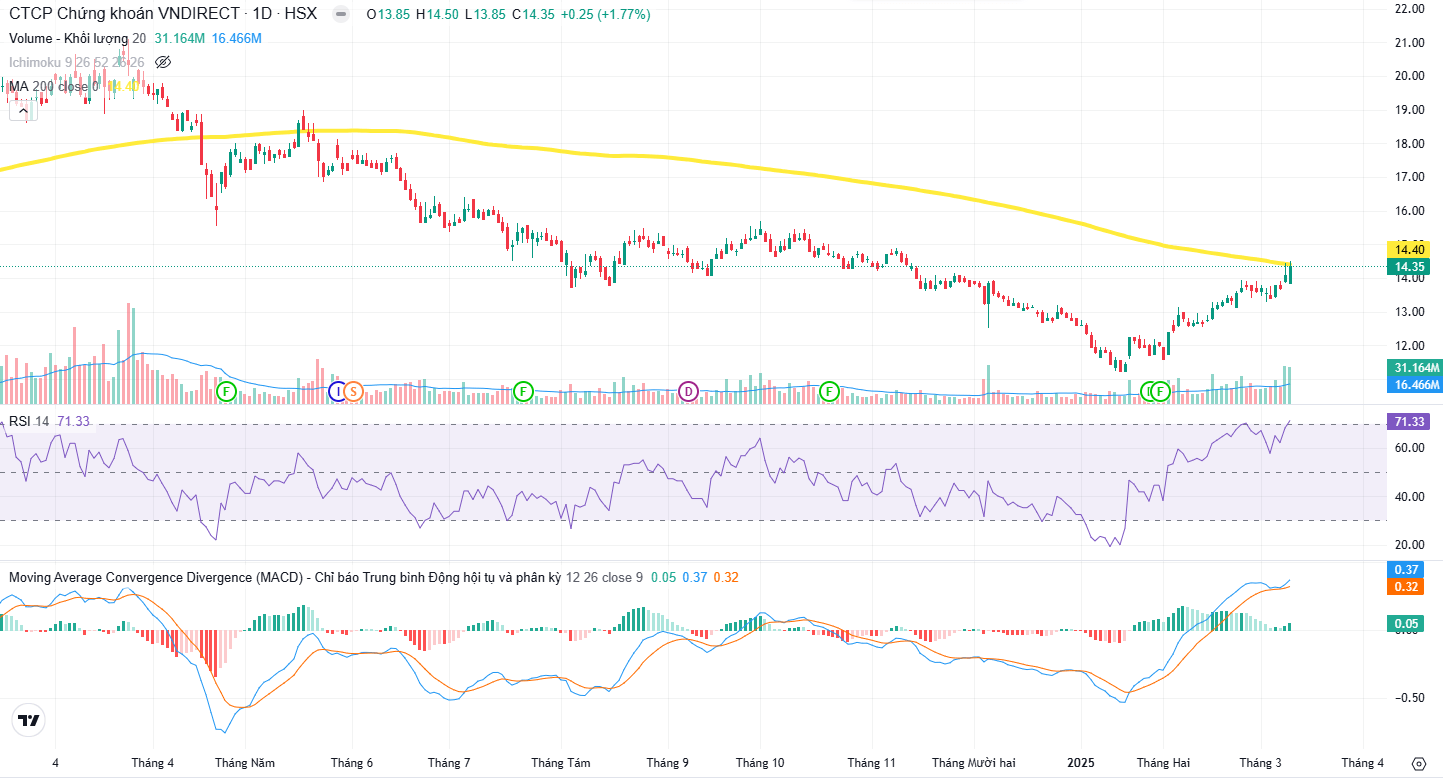Select the MACD indicator legend title
This screenshot has height=779, width=1443.
pos(284,577)
